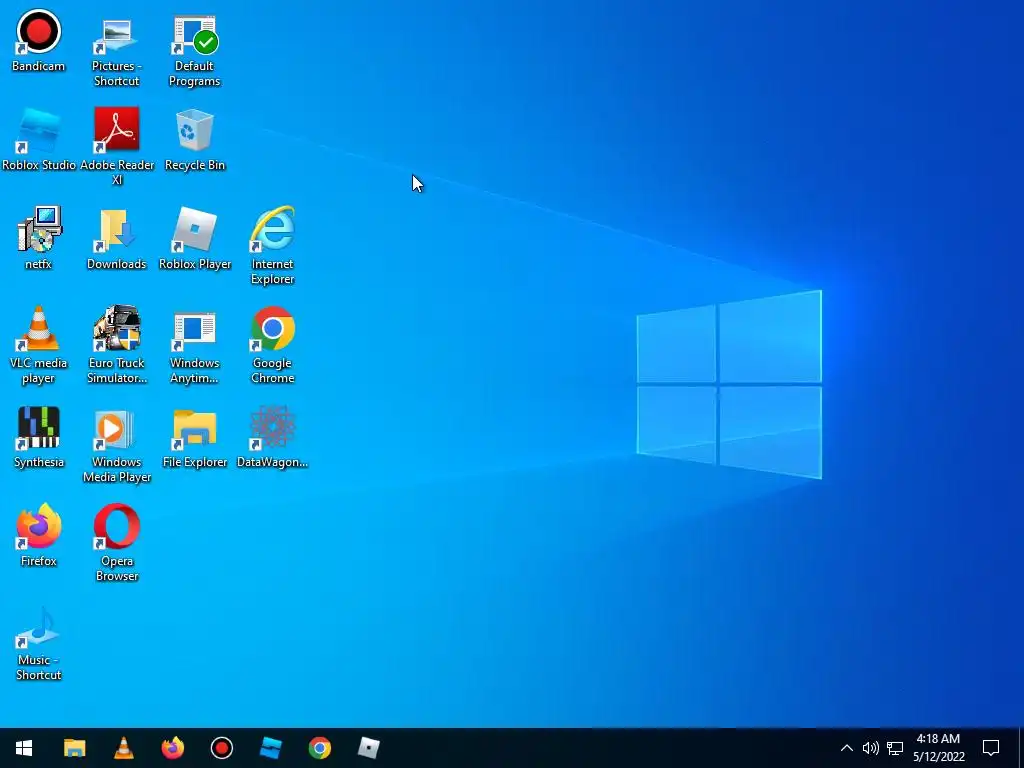Open Roblox Player from the taskbar
The width and height of the screenshot is (1024, 768).
click(x=368, y=748)
